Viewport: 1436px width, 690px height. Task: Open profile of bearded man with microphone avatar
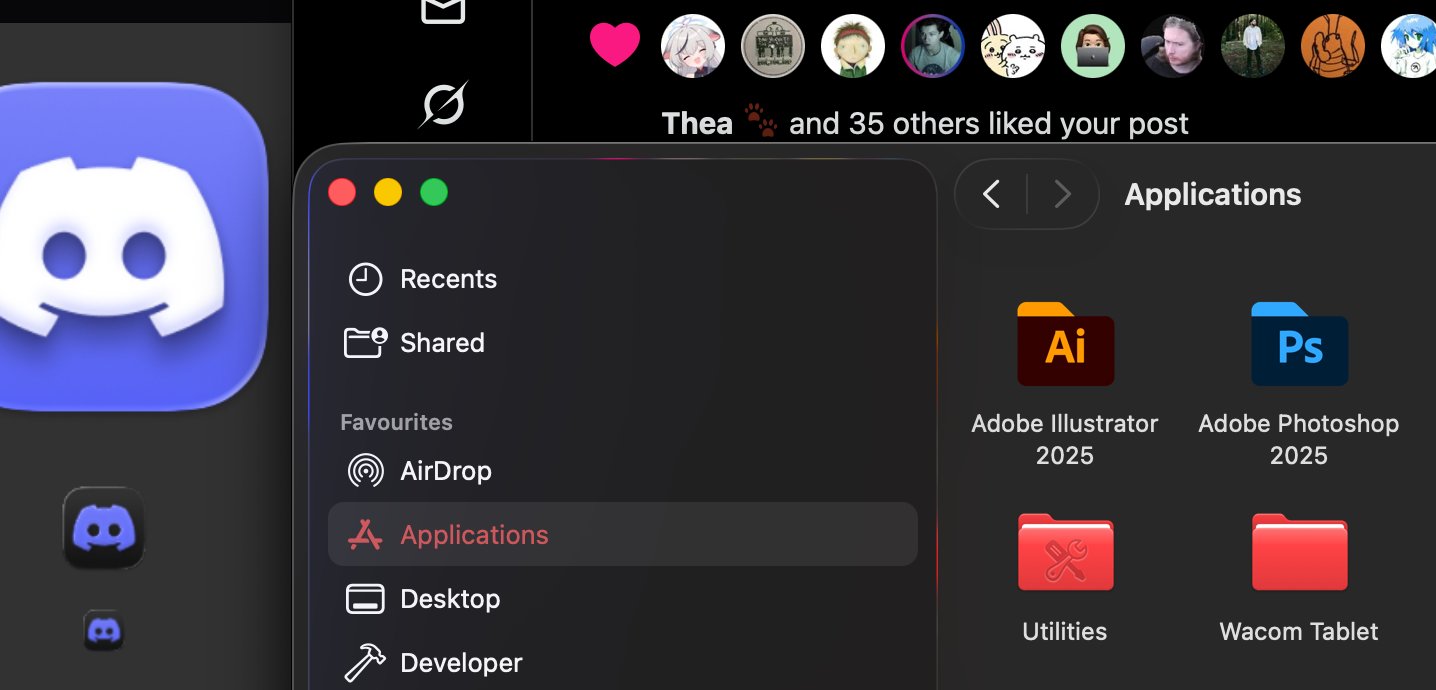click(x=1173, y=46)
